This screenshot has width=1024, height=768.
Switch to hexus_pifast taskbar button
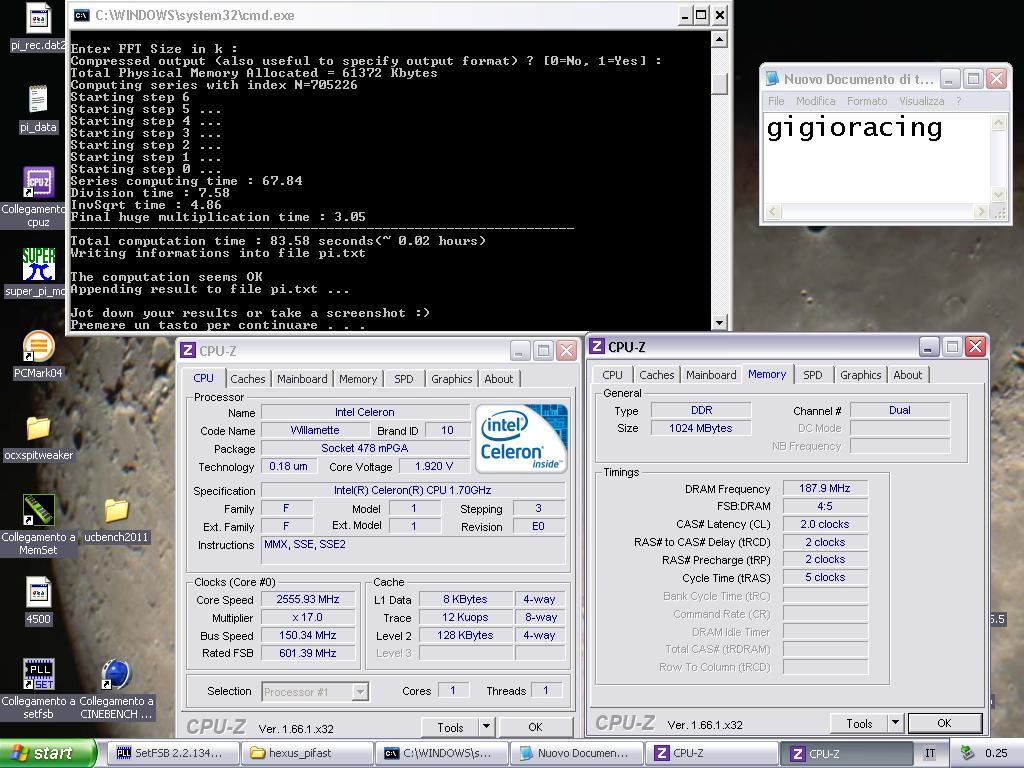(x=307, y=753)
